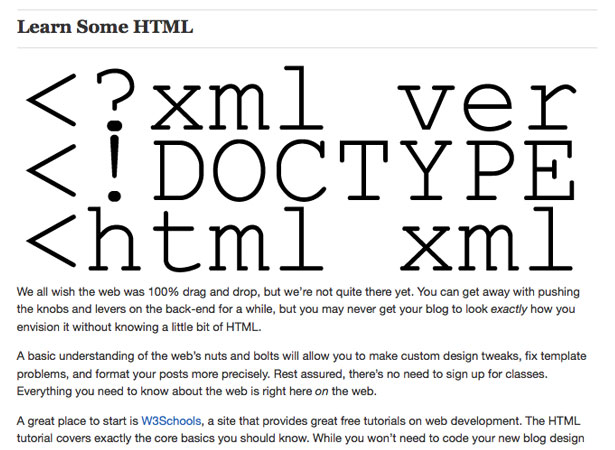Click the paragraph starting A basic understanding

[x=301, y=373]
